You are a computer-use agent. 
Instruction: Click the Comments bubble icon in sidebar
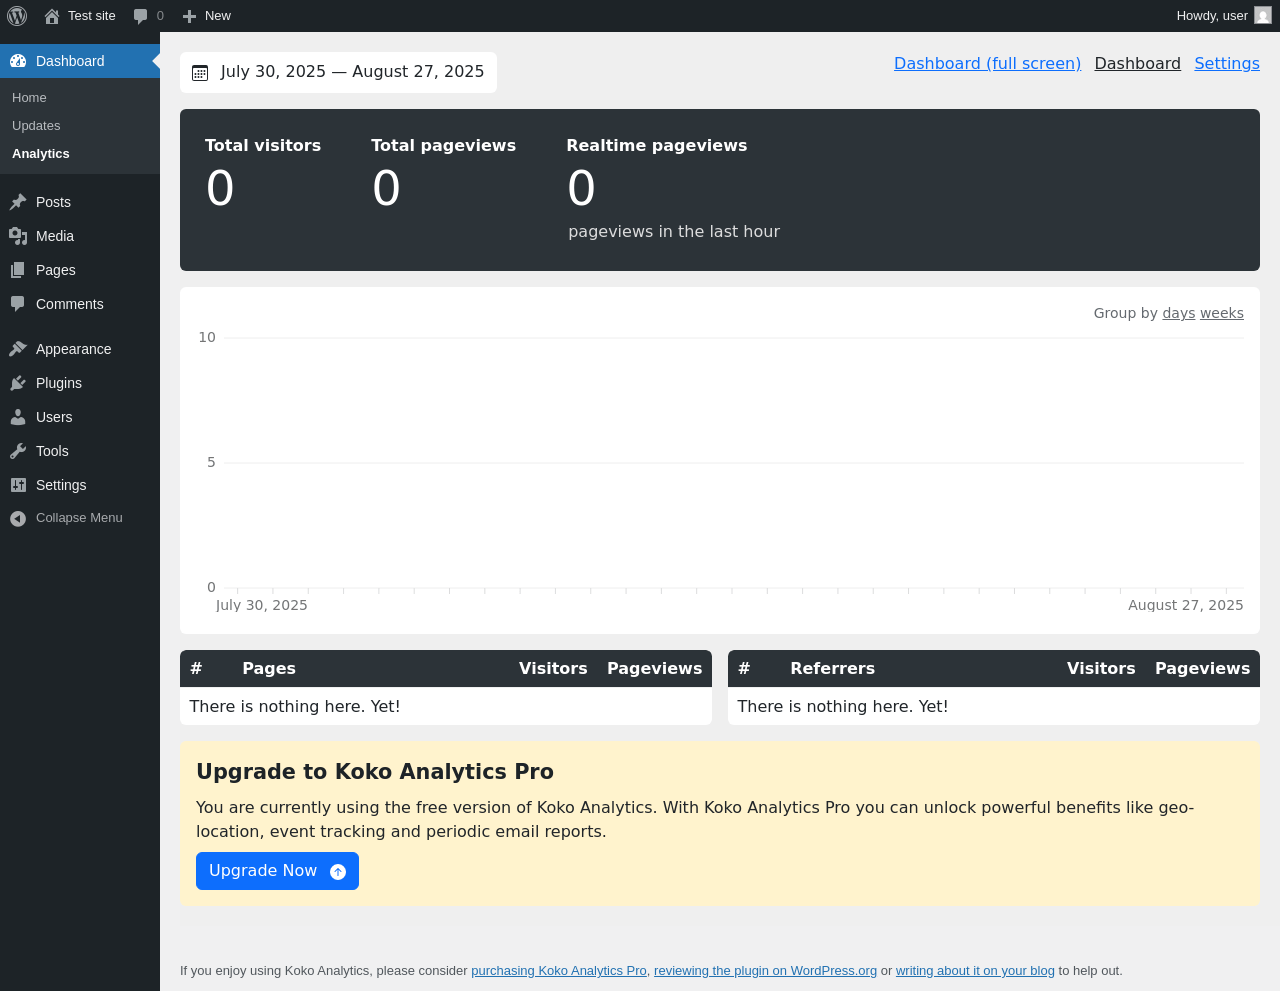point(18,304)
